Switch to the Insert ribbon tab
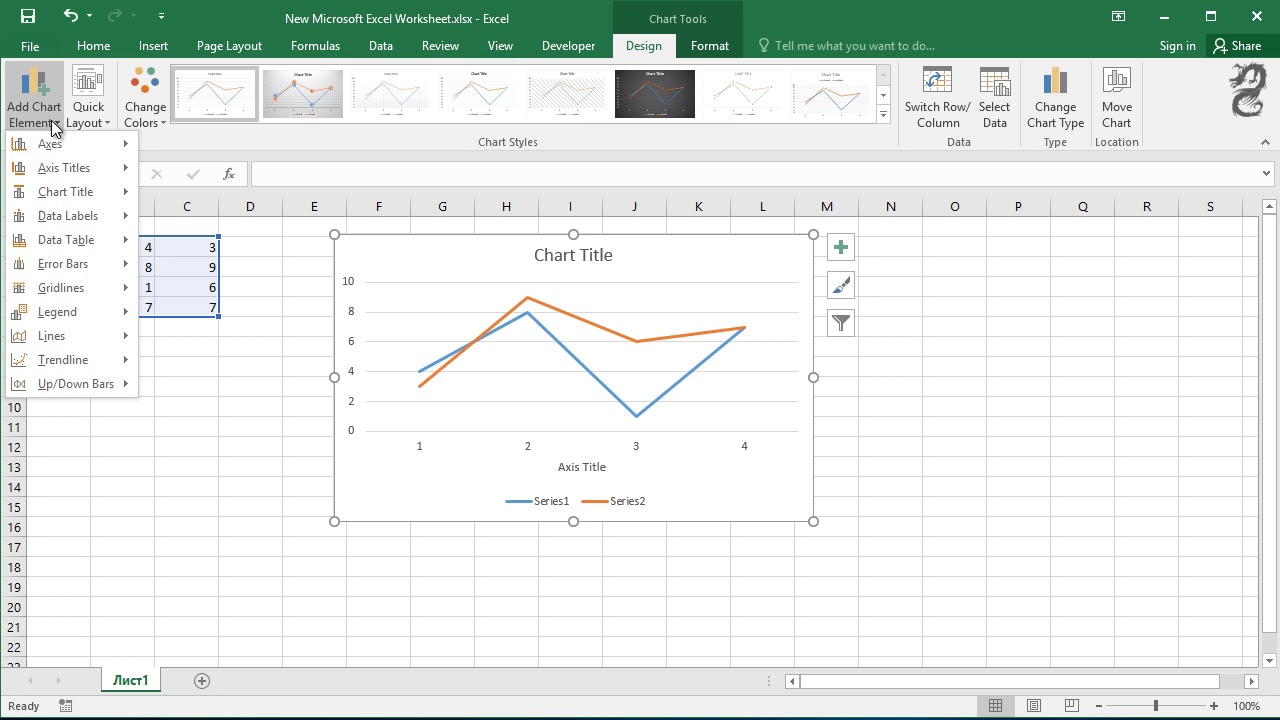 tap(153, 46)
